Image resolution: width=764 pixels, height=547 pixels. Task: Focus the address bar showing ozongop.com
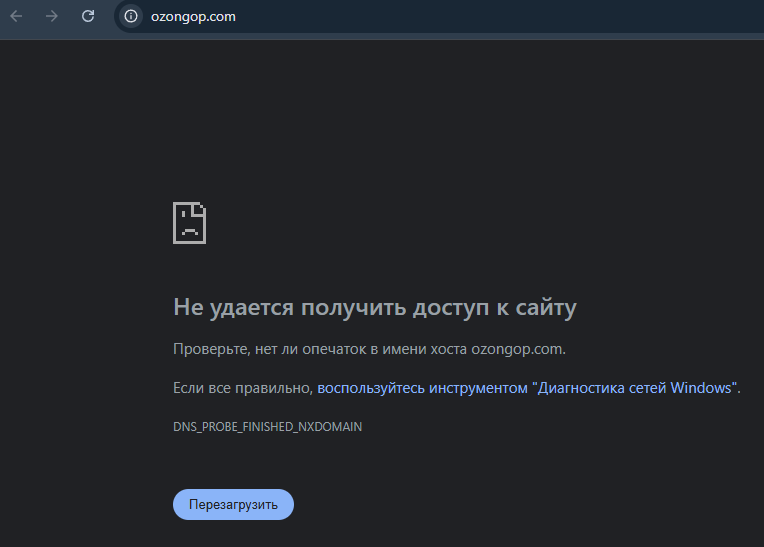coord(439,17)
